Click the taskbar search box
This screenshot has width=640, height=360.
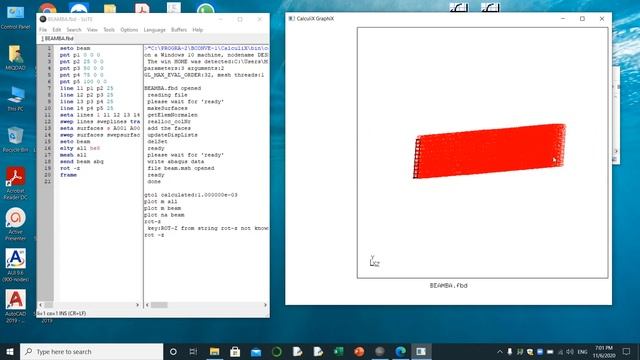[91, 351]
